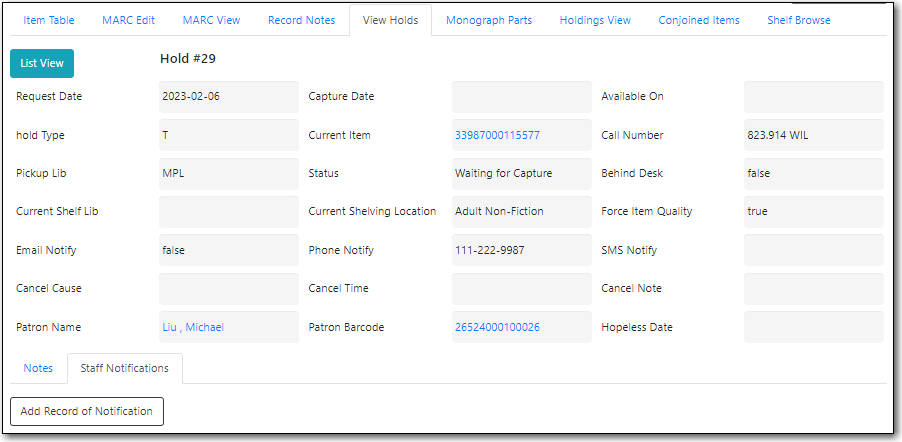
Task: Click the List View button
Action: click(42, 63)
